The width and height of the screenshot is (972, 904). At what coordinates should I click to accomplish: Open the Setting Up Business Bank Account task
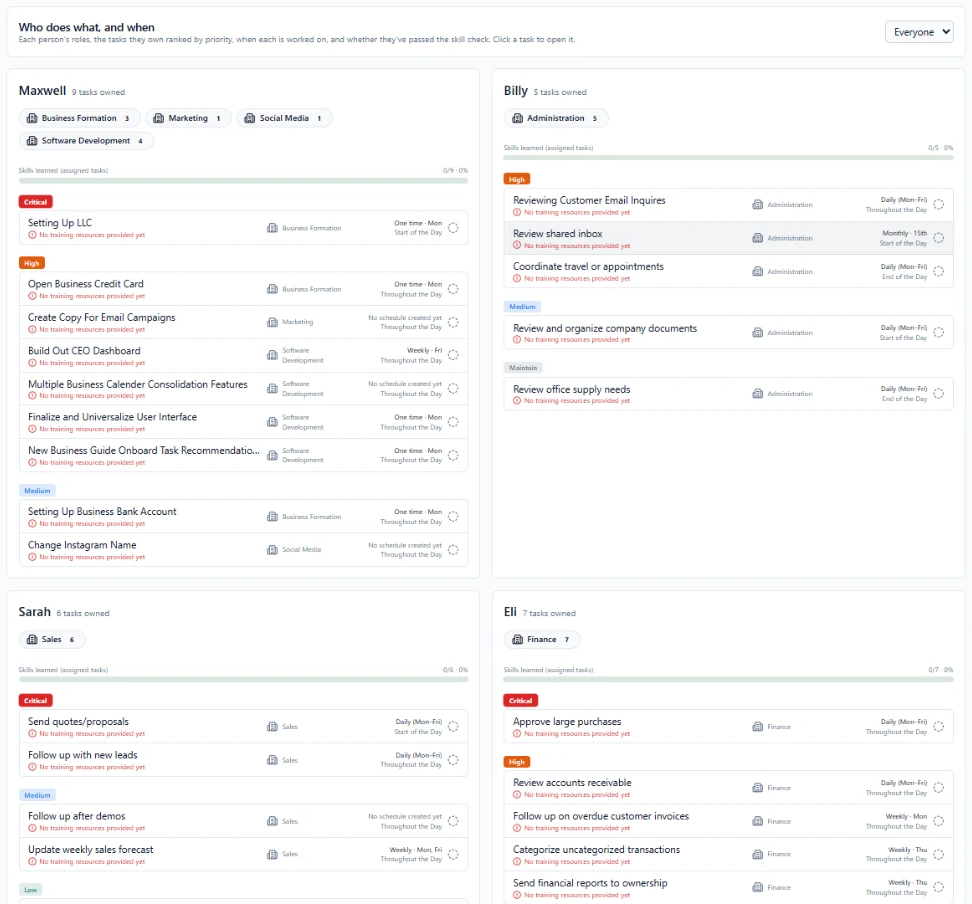pyautogui.click(x=244, y=516)
